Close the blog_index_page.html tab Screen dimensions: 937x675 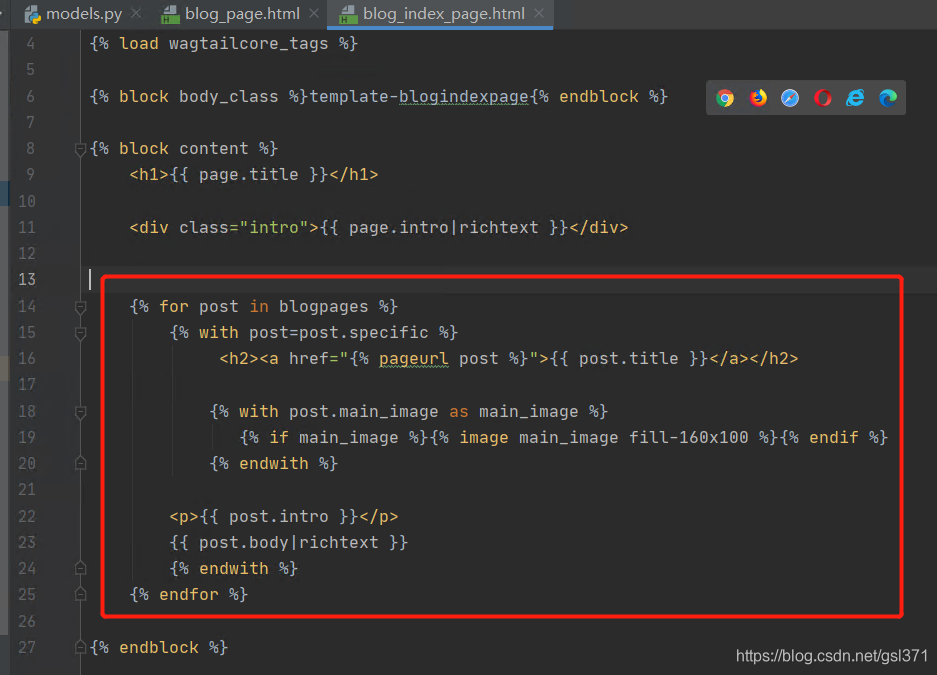tap(539, 13)
